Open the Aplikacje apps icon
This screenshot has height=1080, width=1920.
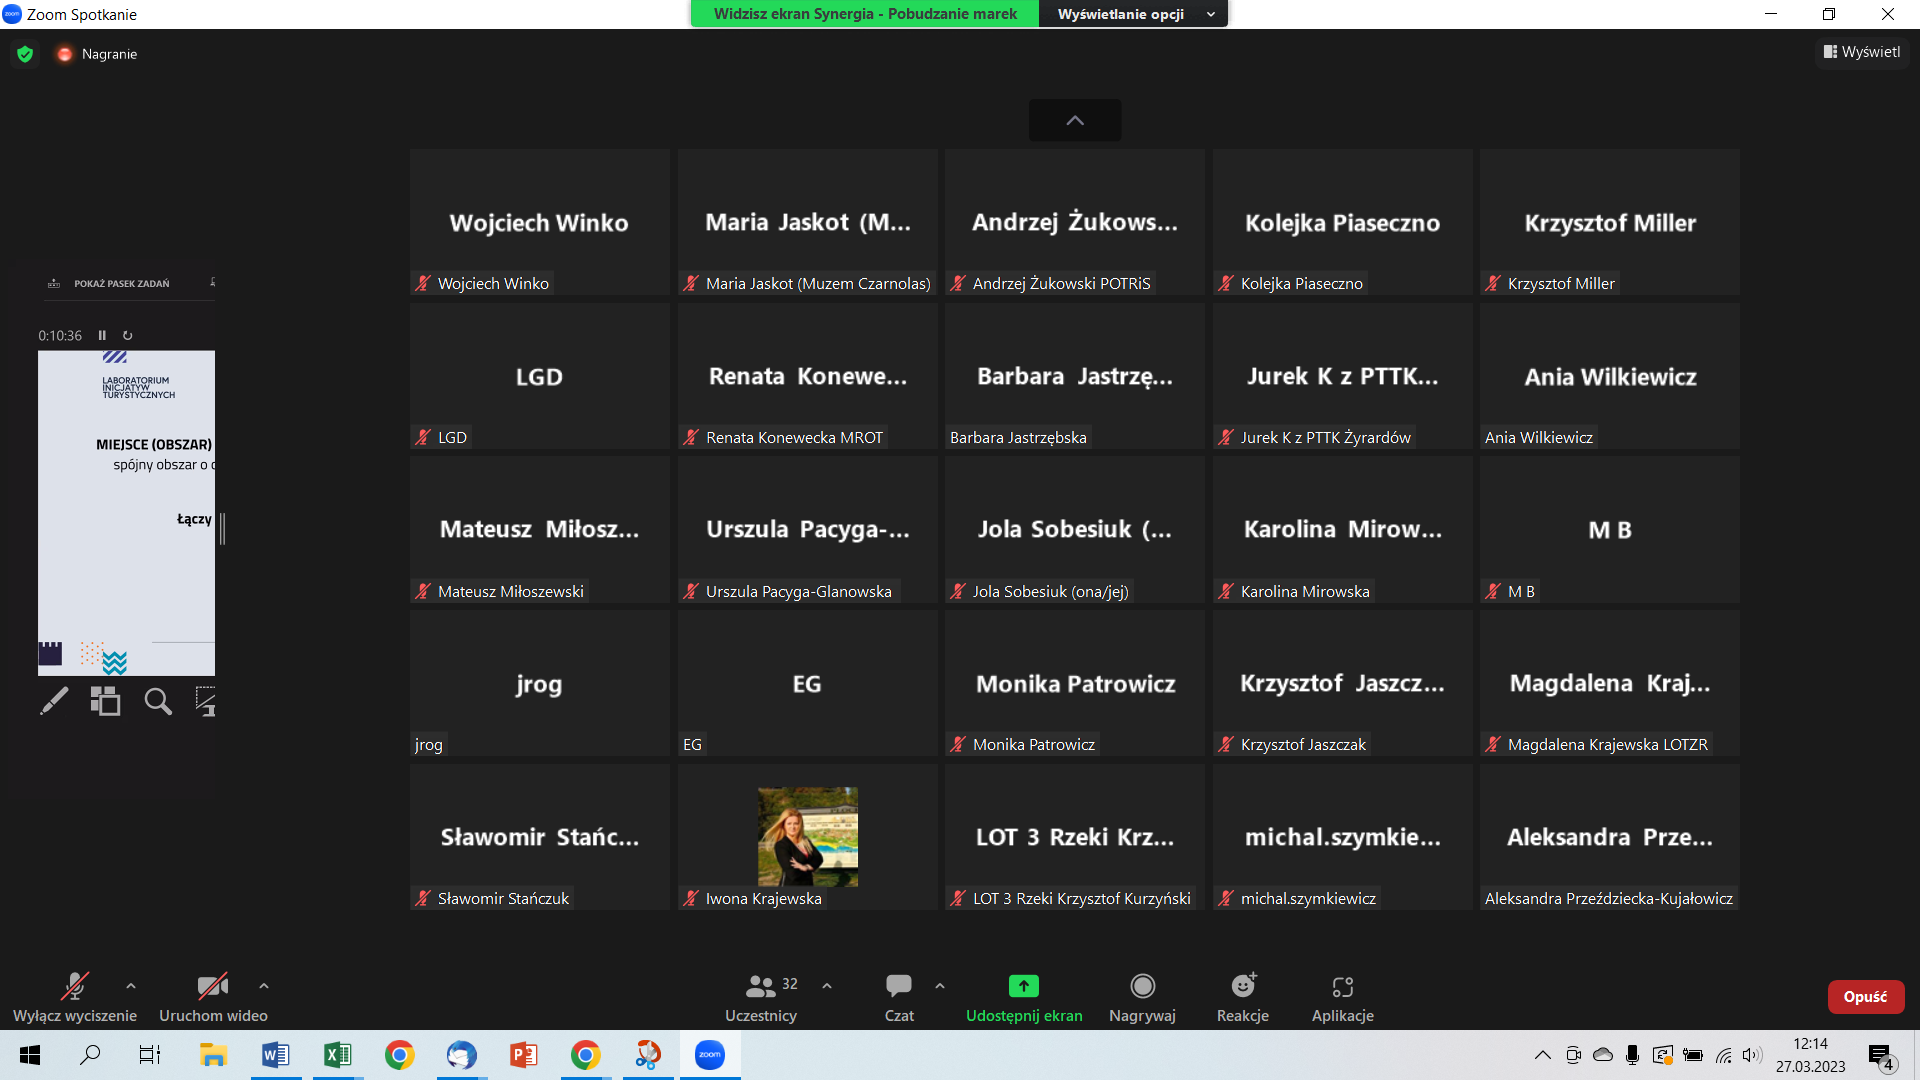(1342, 987)
